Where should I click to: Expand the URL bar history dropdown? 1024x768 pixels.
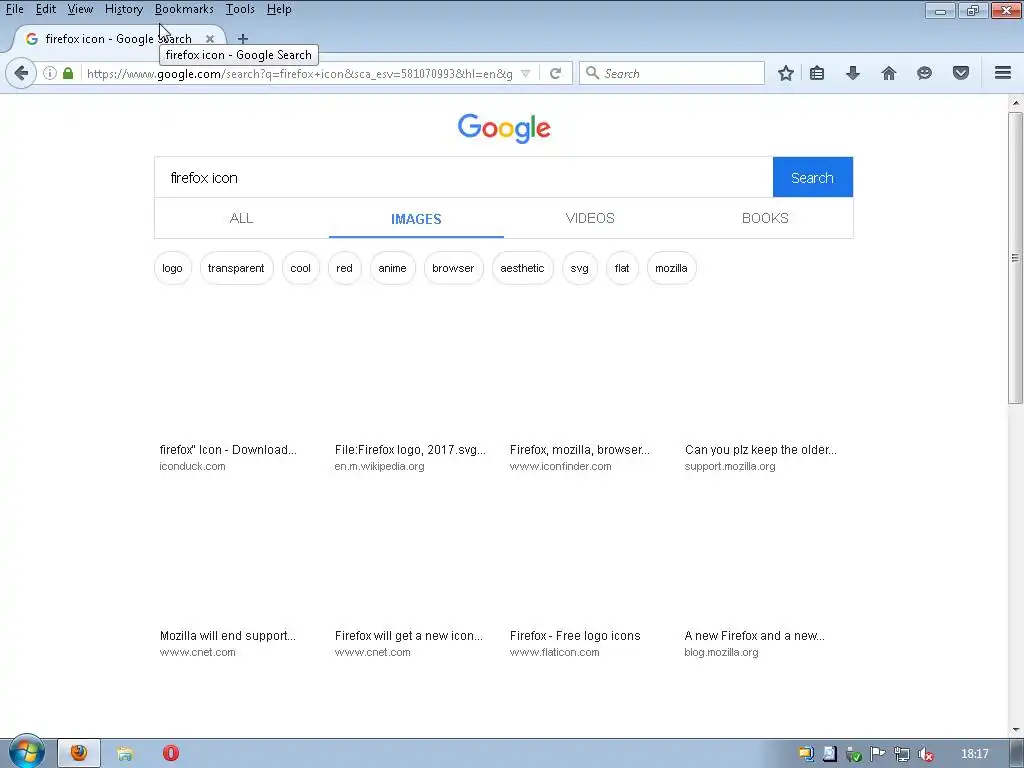[526, 74]
